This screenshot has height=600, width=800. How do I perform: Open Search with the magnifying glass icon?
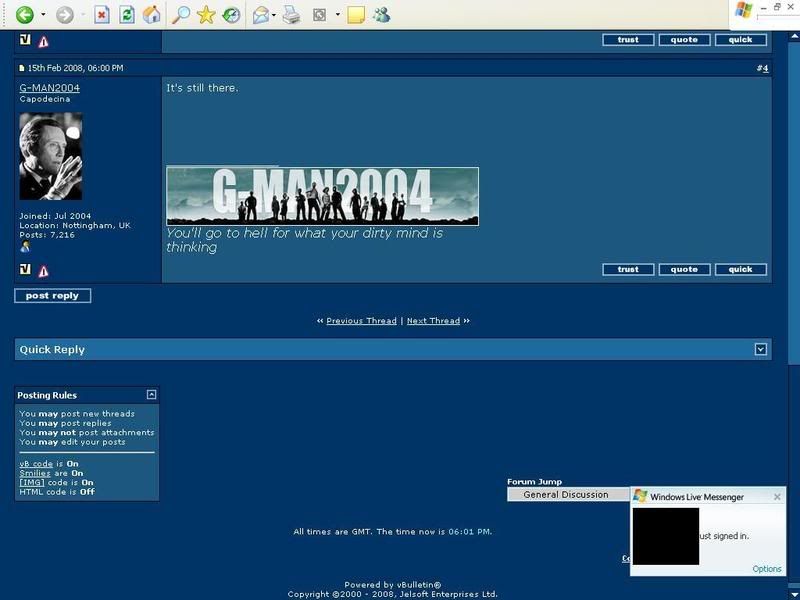[x=181, y=15]
